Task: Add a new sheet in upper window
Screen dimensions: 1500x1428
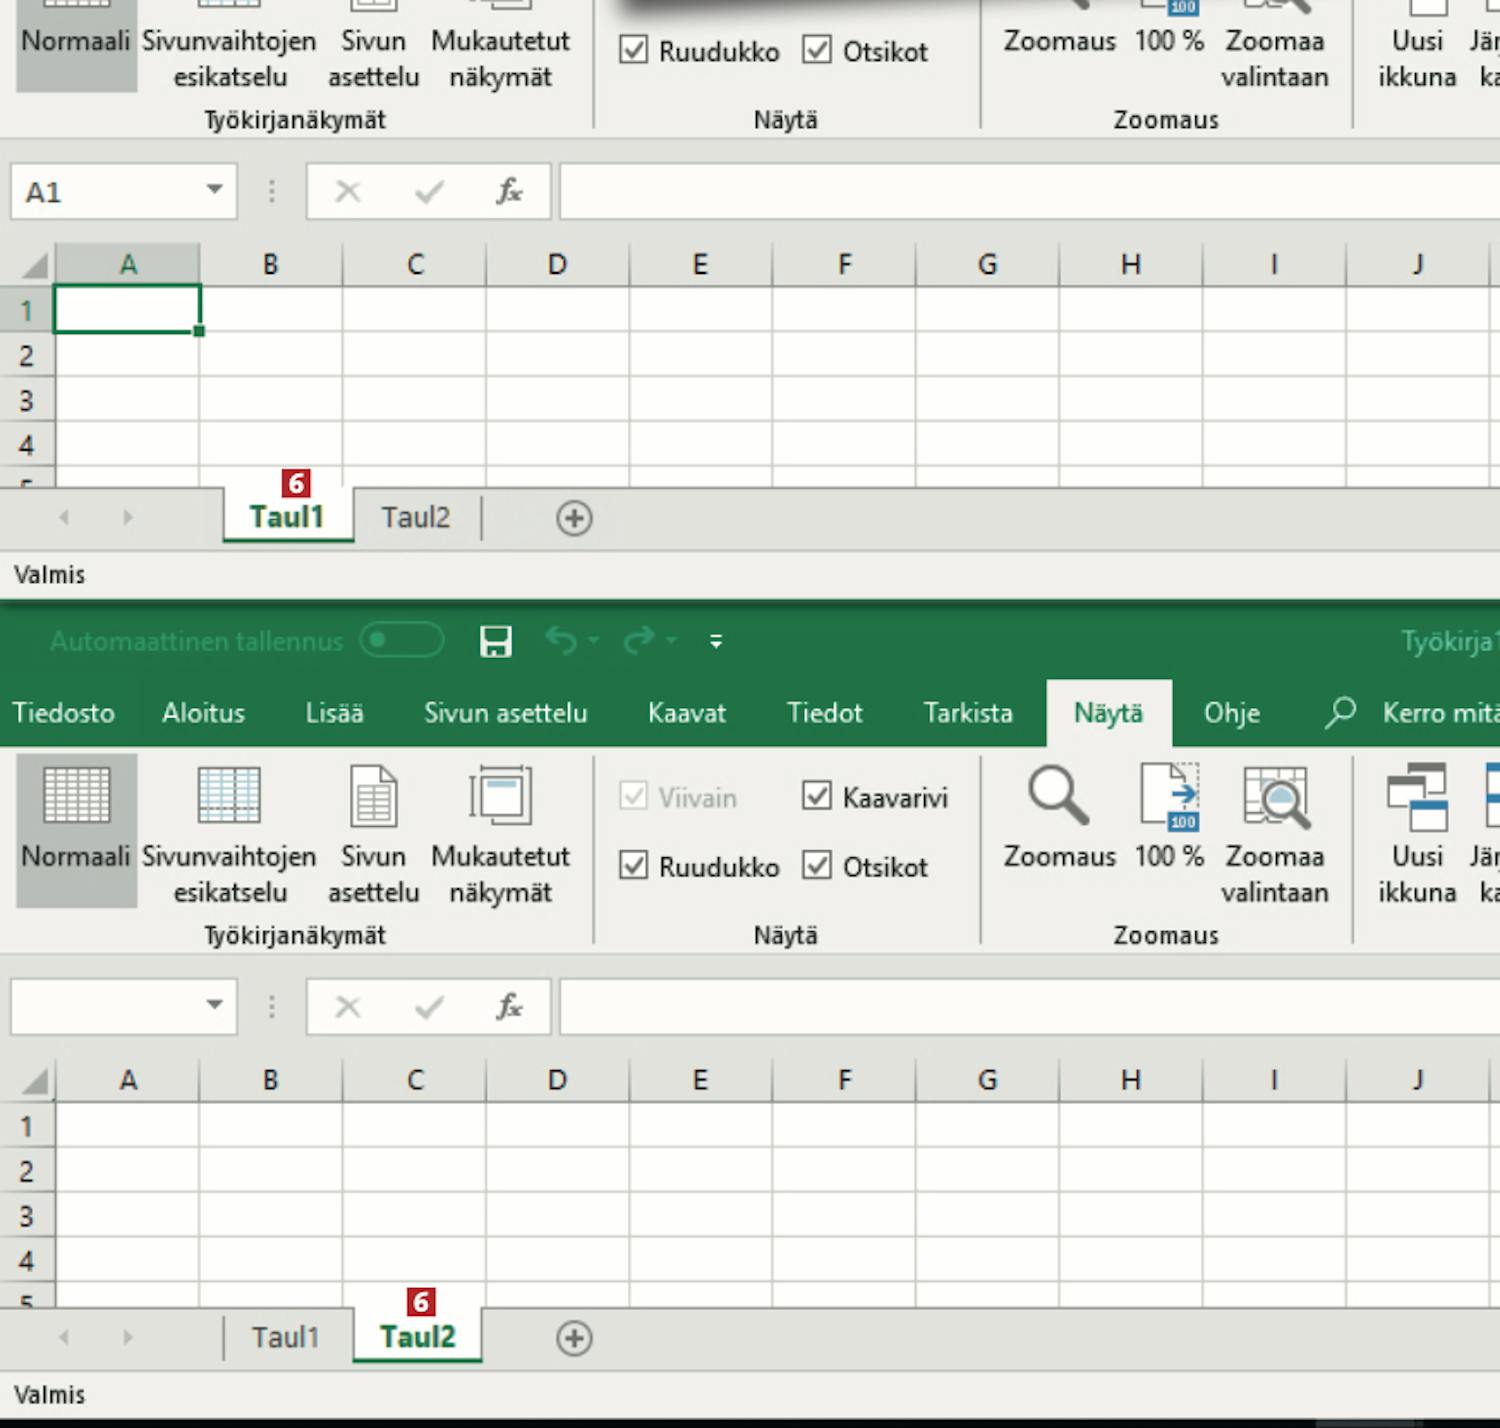Action: (574, 518)
